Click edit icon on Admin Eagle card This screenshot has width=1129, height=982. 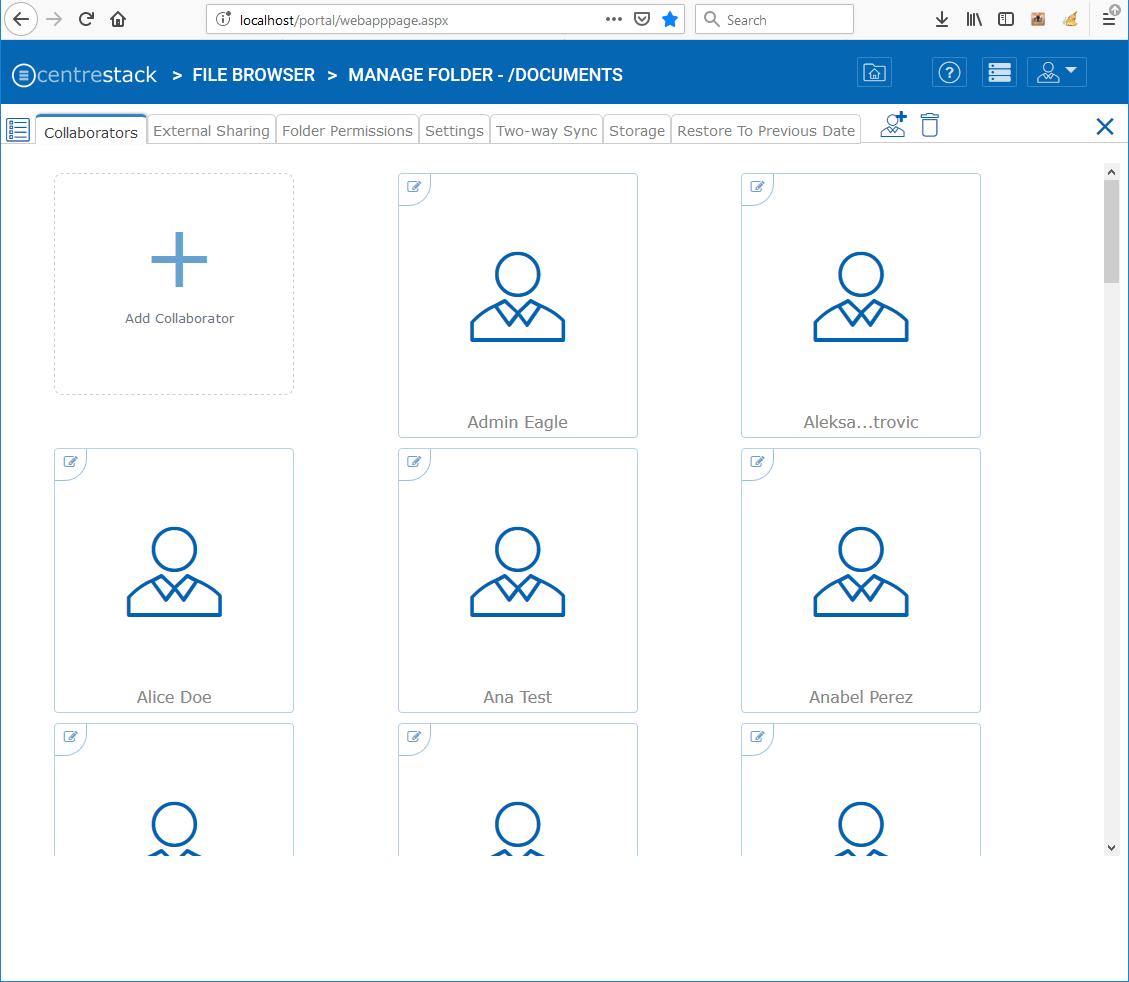click(414, 187)
